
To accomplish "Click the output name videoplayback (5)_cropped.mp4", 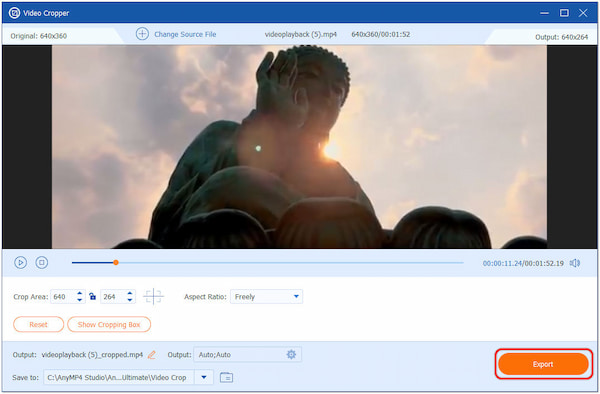I will click(x=92, y=355).
